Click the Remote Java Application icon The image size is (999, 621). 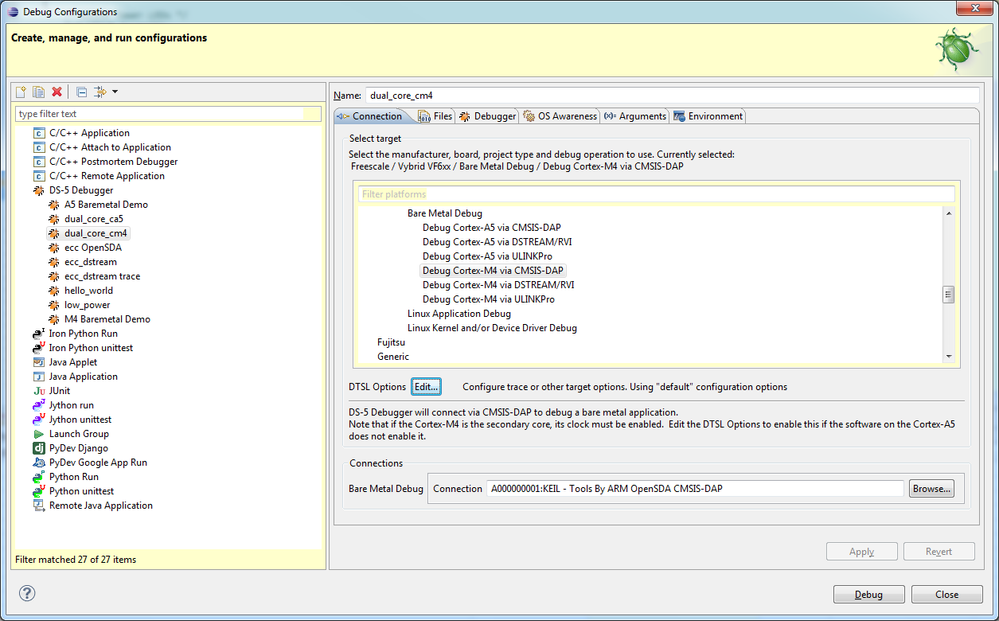coord(39,506)
